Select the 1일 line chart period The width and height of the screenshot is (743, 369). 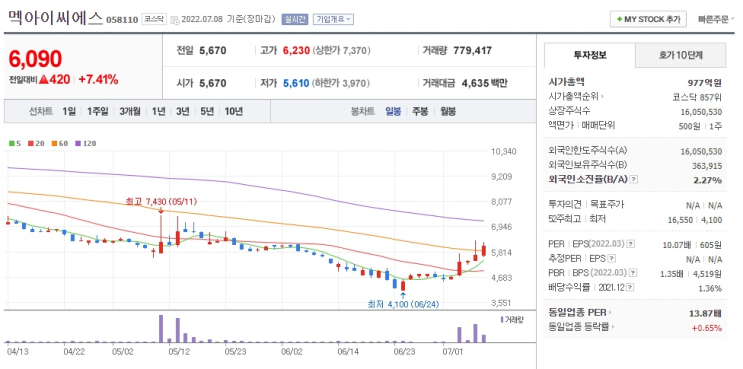click(x=69, y=111)
